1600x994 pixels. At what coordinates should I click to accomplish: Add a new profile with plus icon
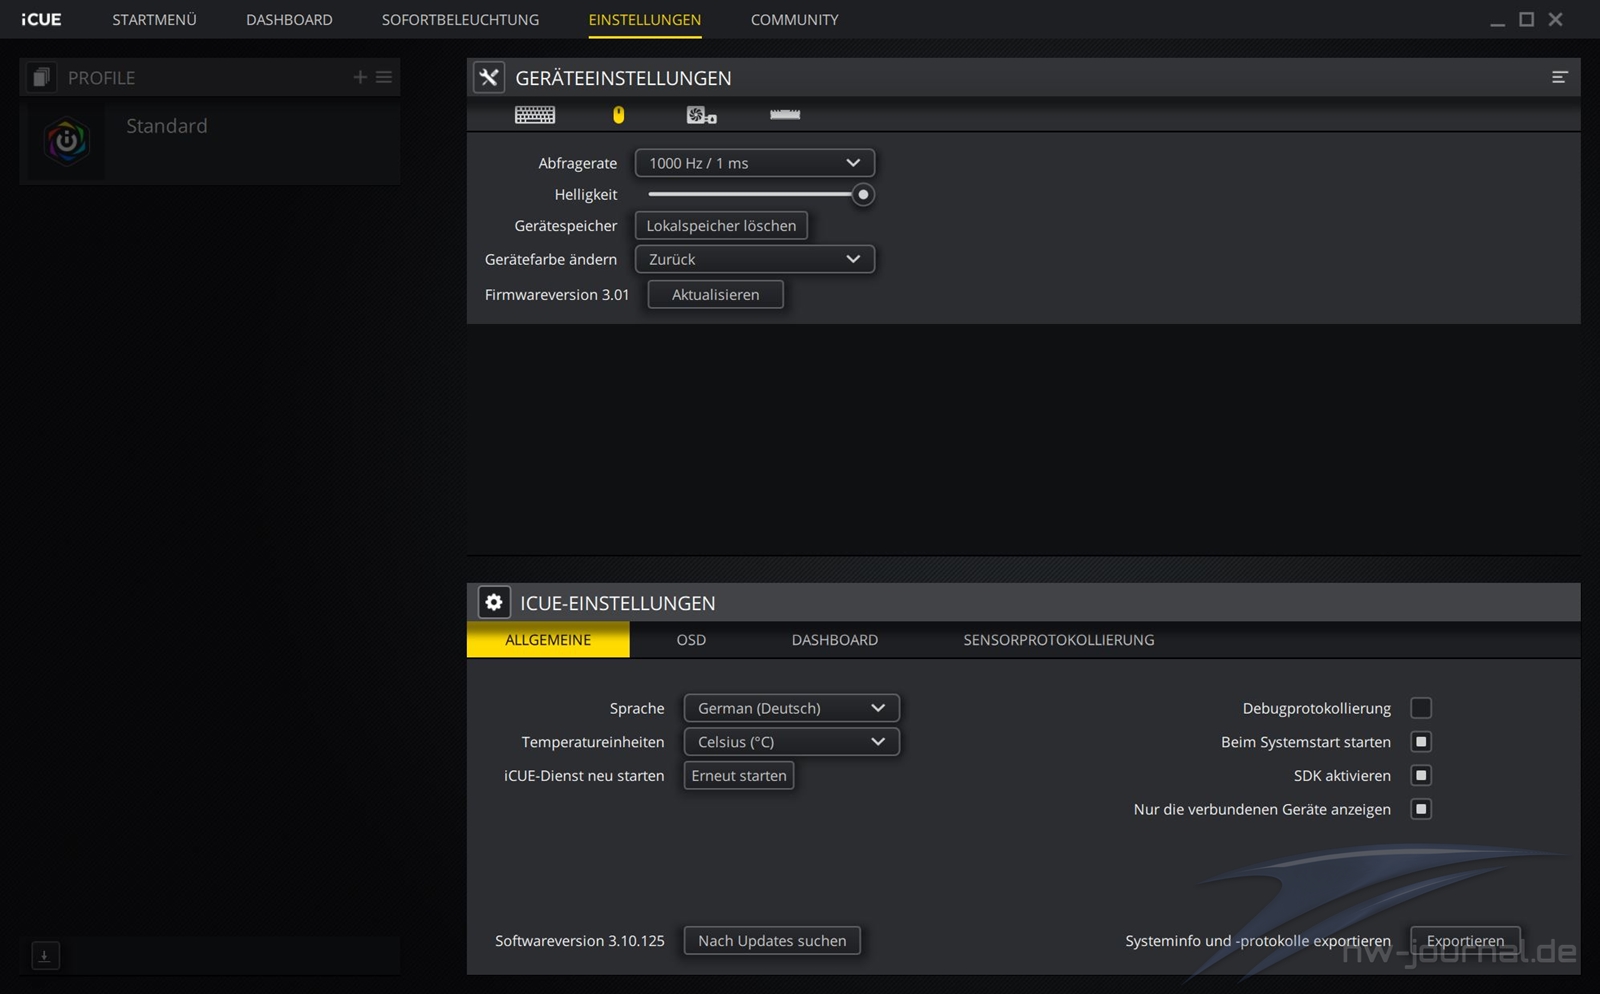(x=360, y=77)
